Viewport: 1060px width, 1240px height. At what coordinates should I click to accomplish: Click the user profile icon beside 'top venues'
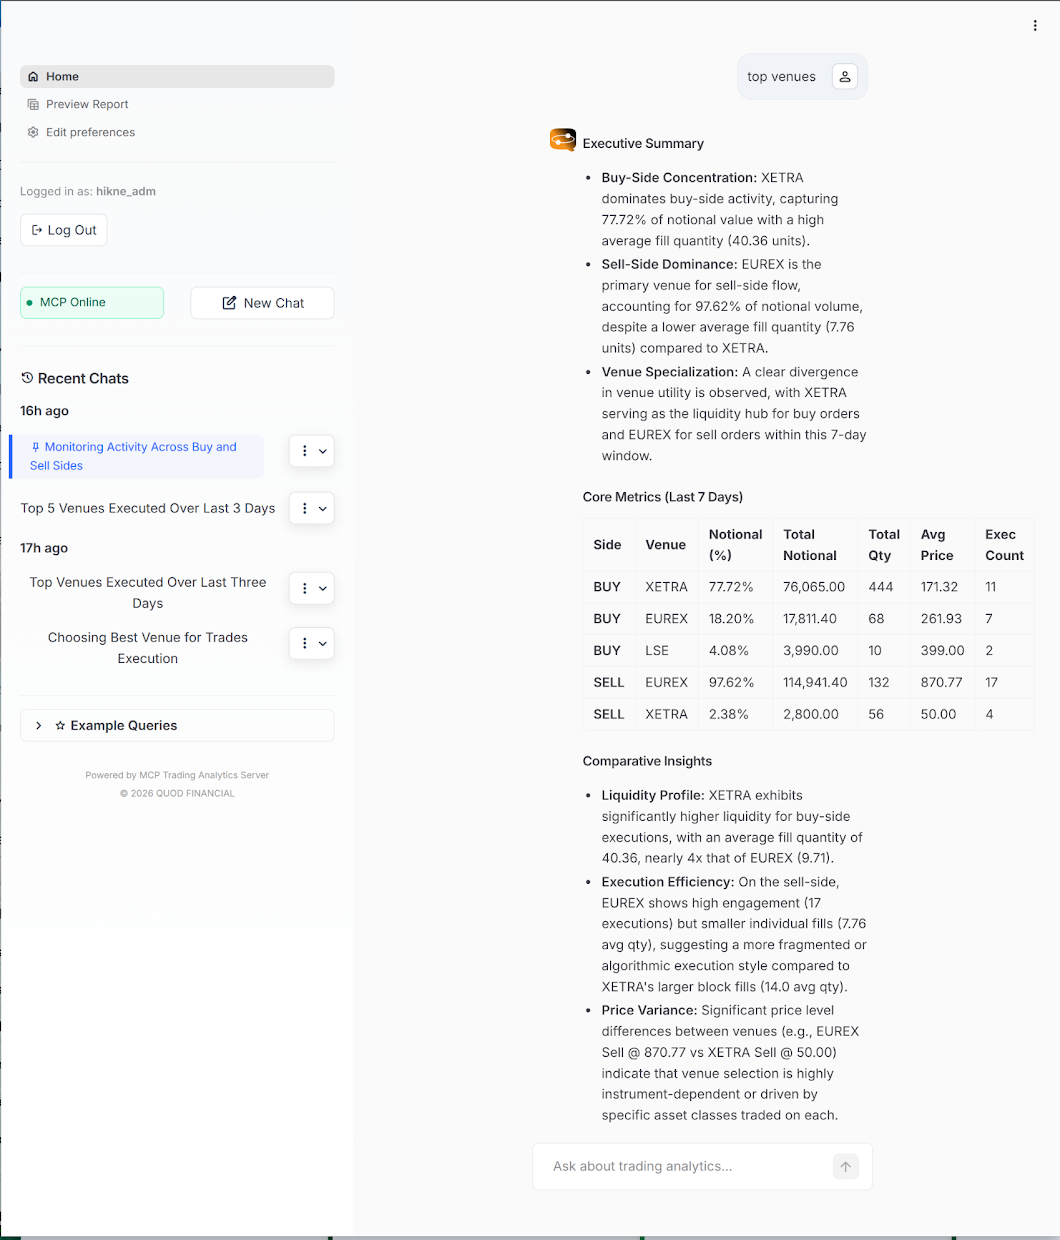[845, 77]
